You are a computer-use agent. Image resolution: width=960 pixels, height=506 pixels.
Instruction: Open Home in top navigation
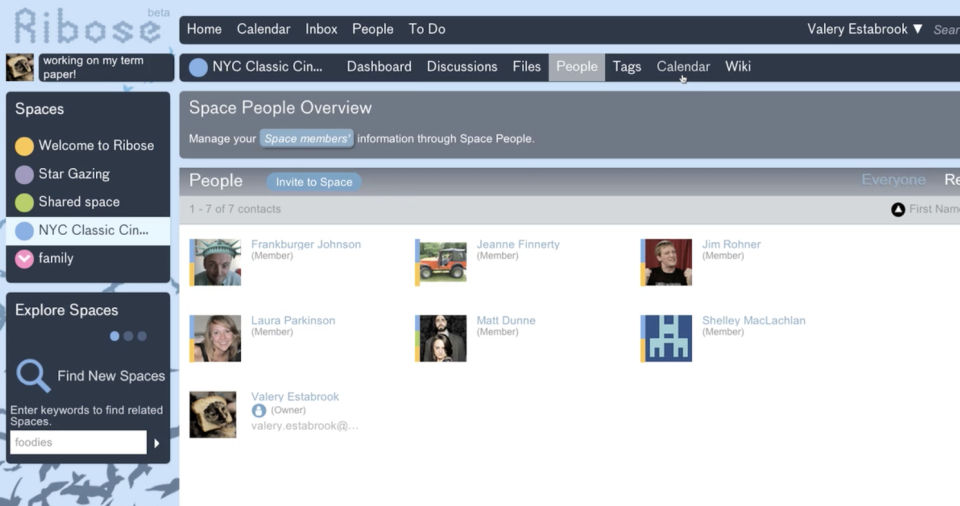[204, 29]
